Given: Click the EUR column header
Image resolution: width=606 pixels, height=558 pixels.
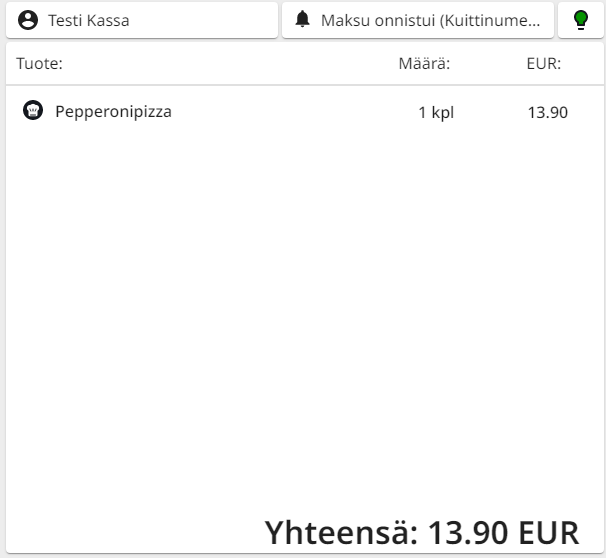Looking at the screenshot, I should pyautogui.click(x=543, y=64).
